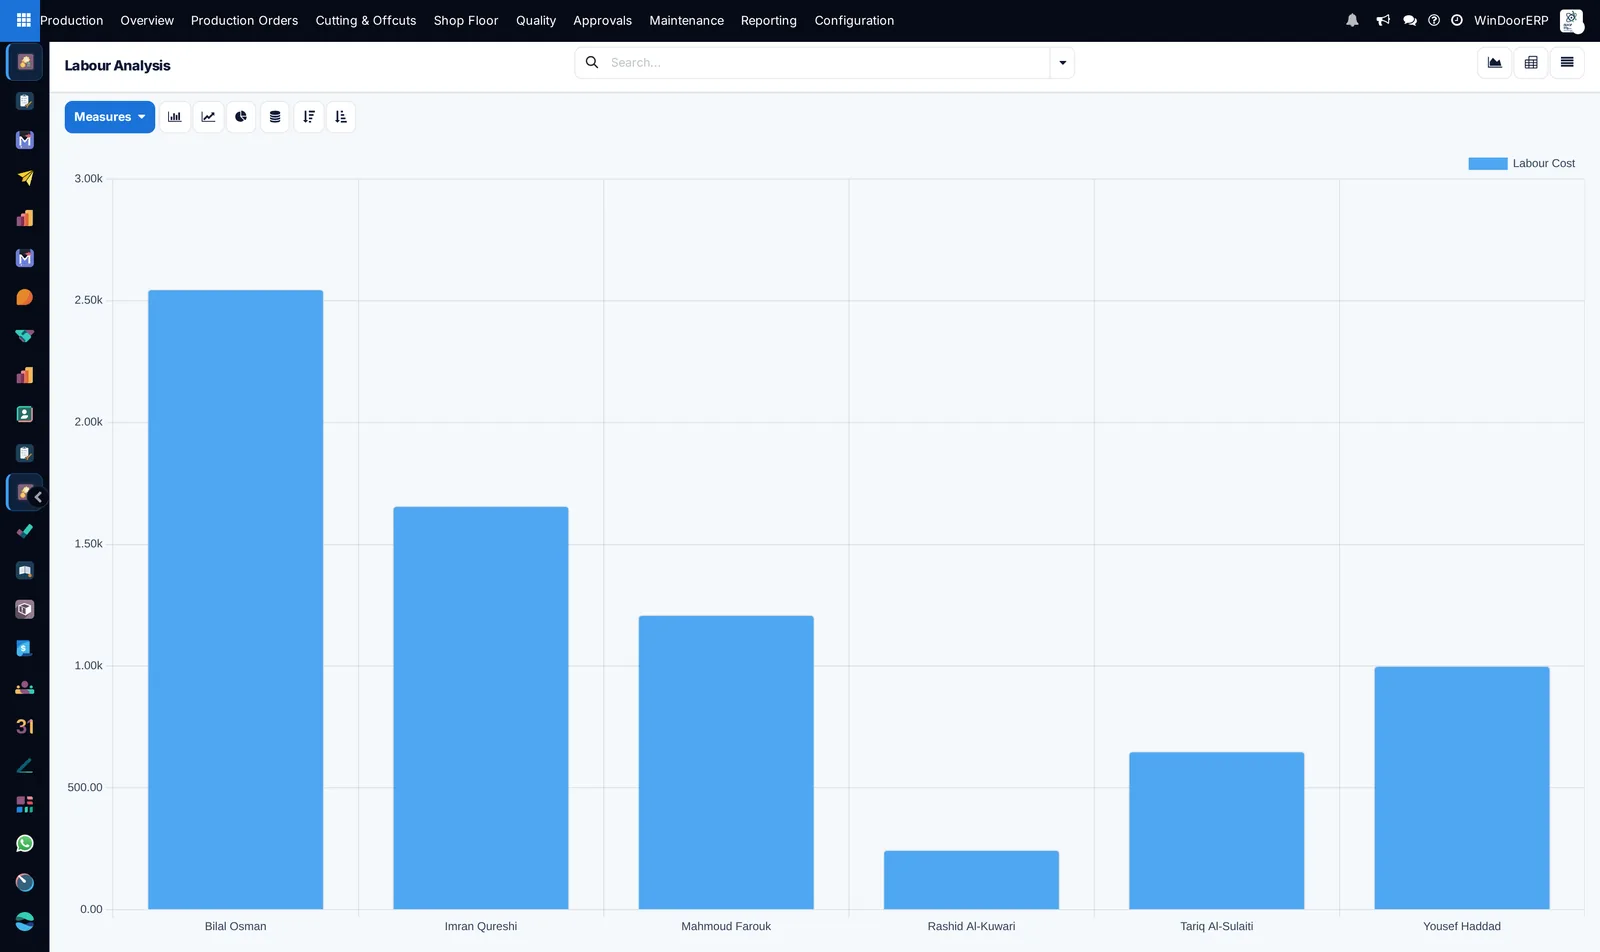The image size is (1600, 952).
Task: Open Cutting & Offcuts menu
Action: [366, 20]
